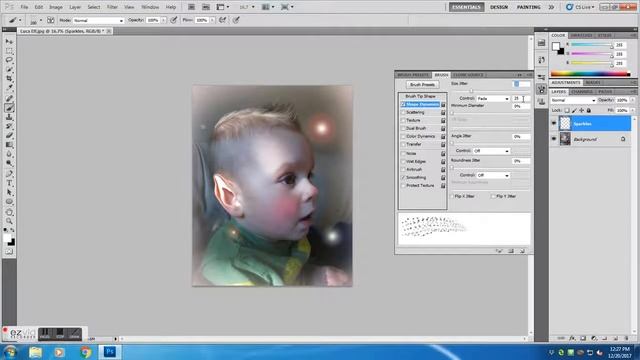Select the Lasso tool
640x360 pixels.
click(x=9, y=60)
